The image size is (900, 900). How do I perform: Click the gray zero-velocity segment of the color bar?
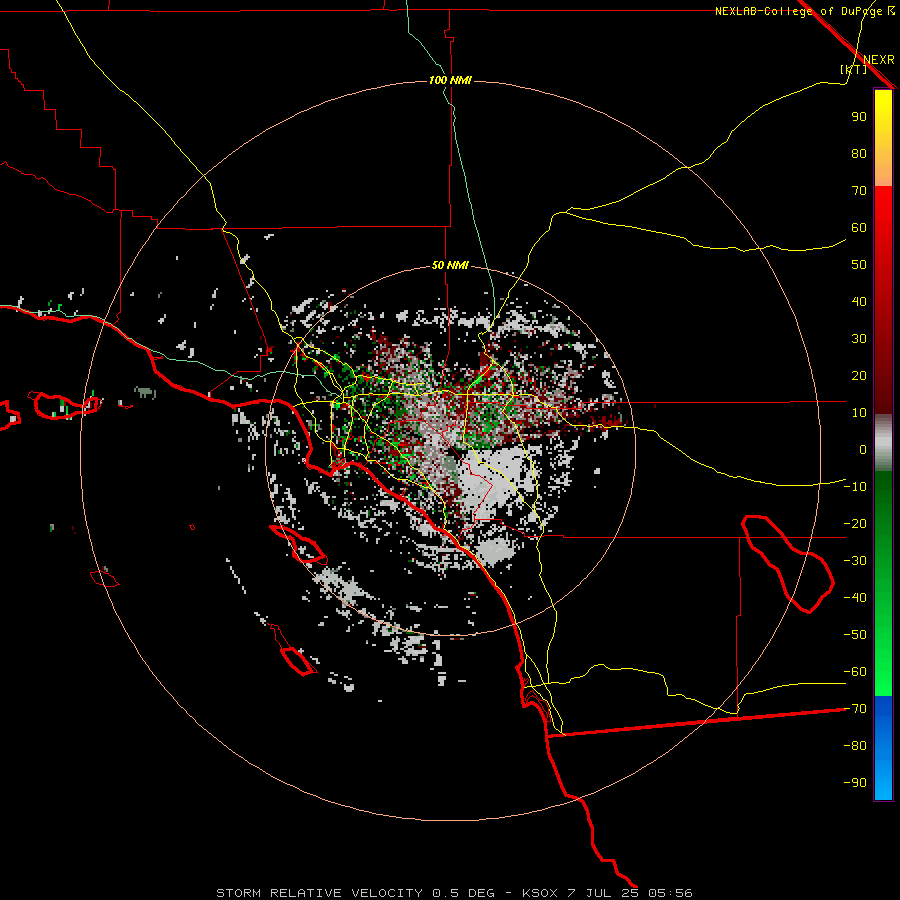coord(883,443)
